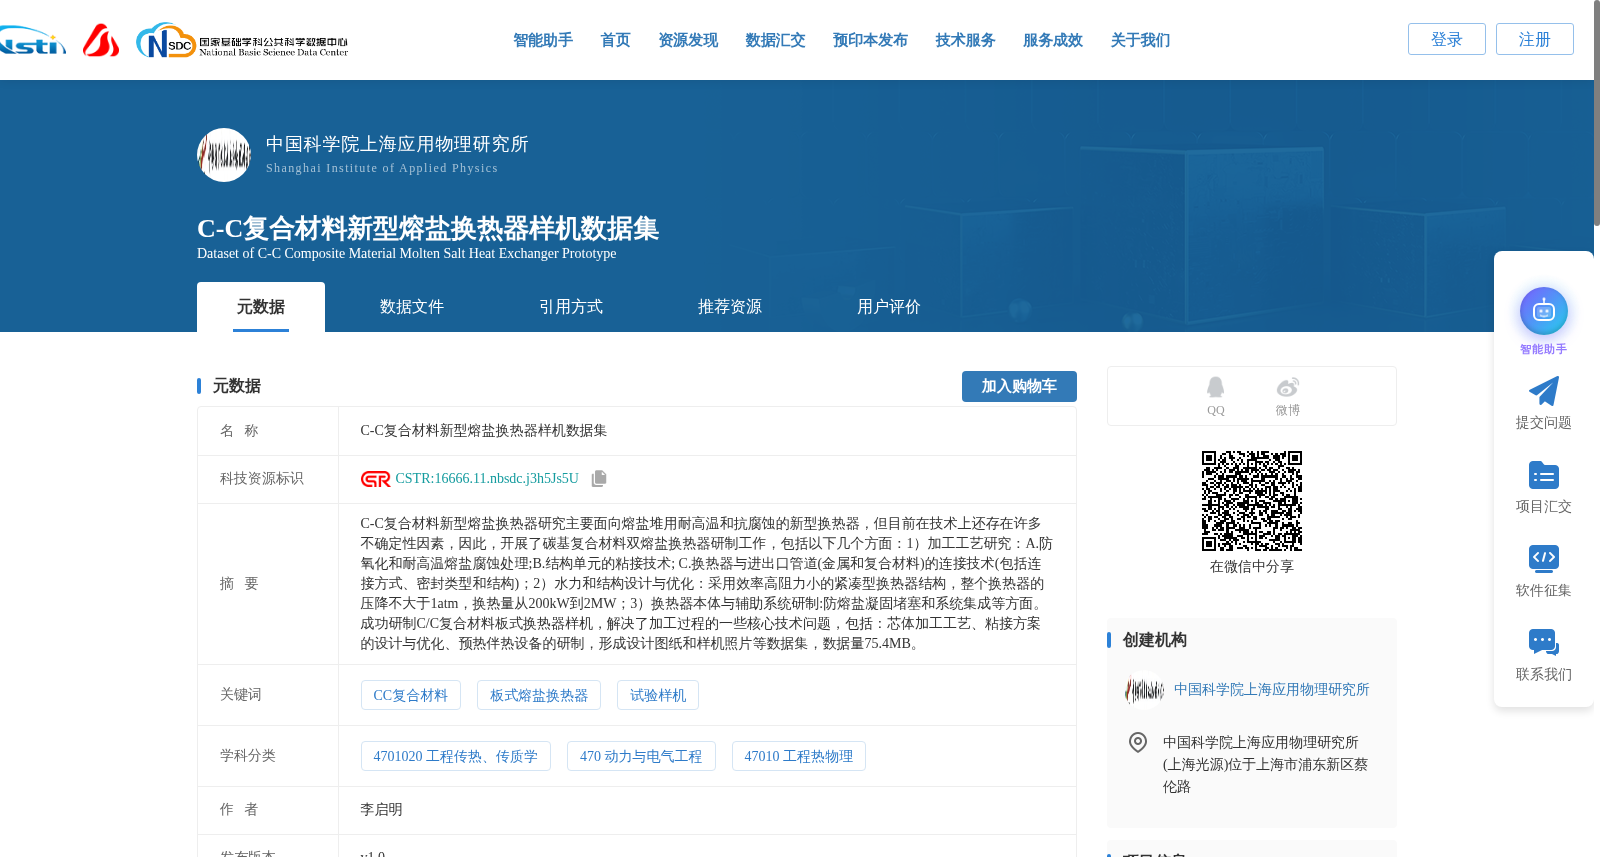This screenshot has height=857, width=1600.
Task: Switch to the 数据文件 tab
Action: 412,307
